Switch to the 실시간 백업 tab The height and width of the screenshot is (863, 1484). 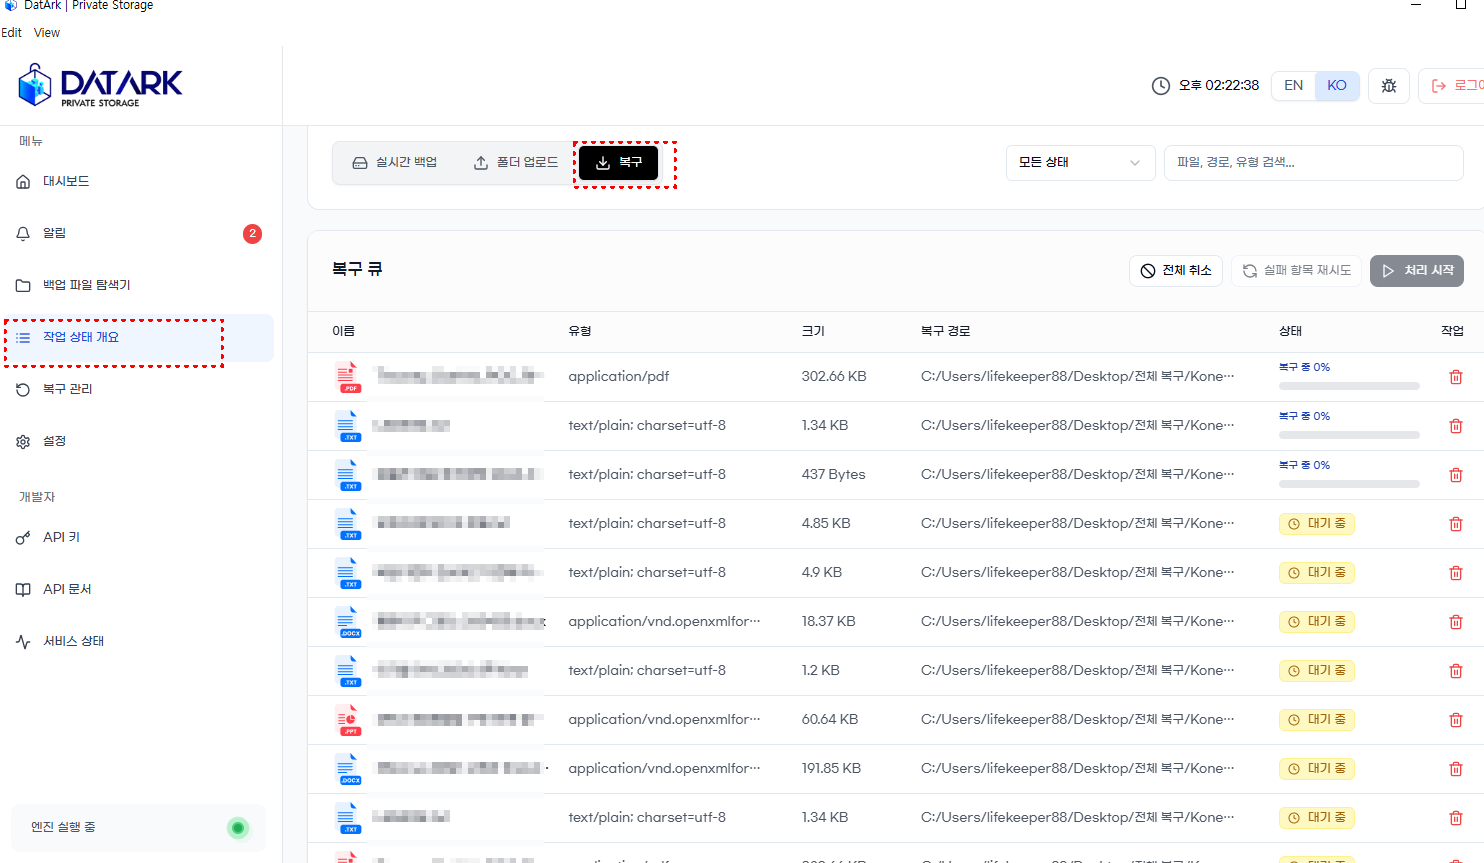pyautogui.click(x=395, y=163)
